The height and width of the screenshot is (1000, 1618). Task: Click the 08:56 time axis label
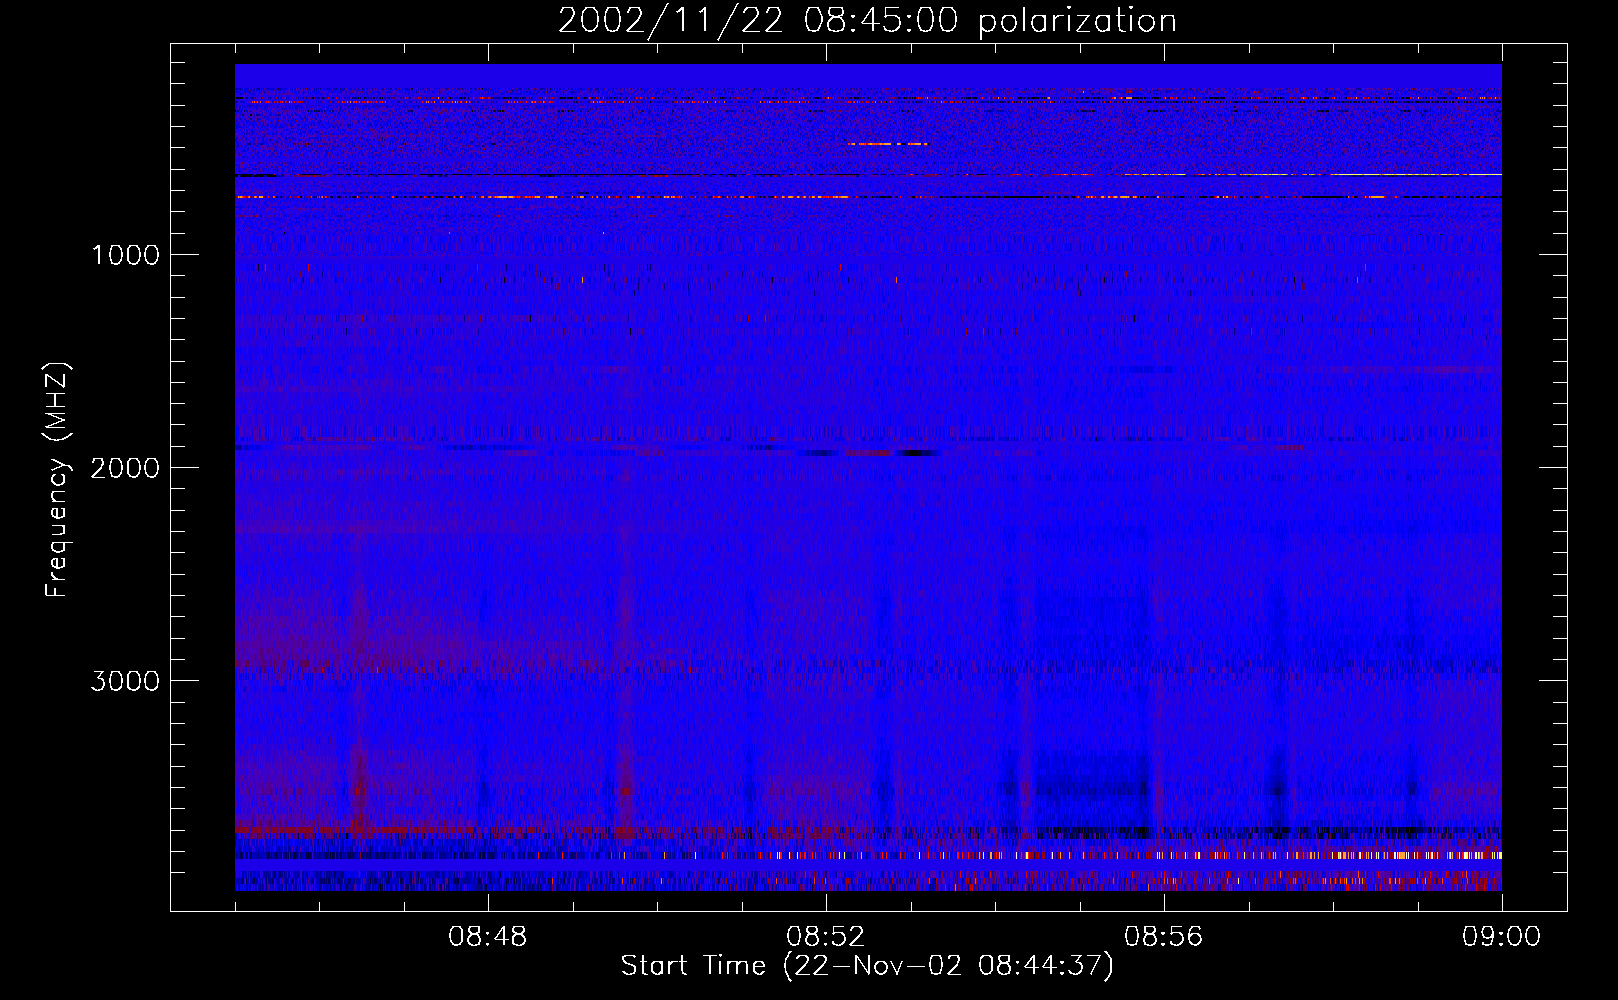1164,937
